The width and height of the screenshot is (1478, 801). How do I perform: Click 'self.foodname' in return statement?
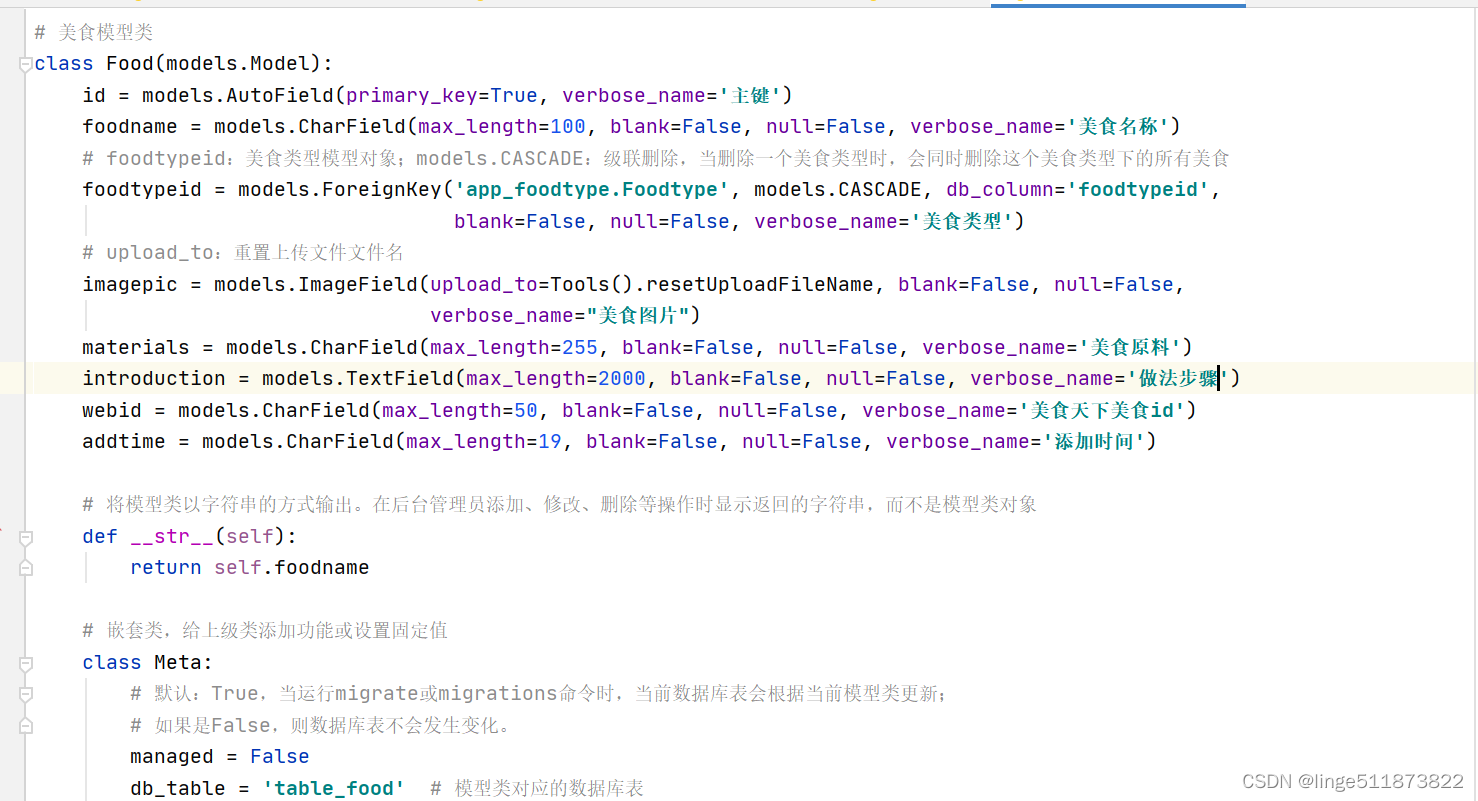coord(292,568)
